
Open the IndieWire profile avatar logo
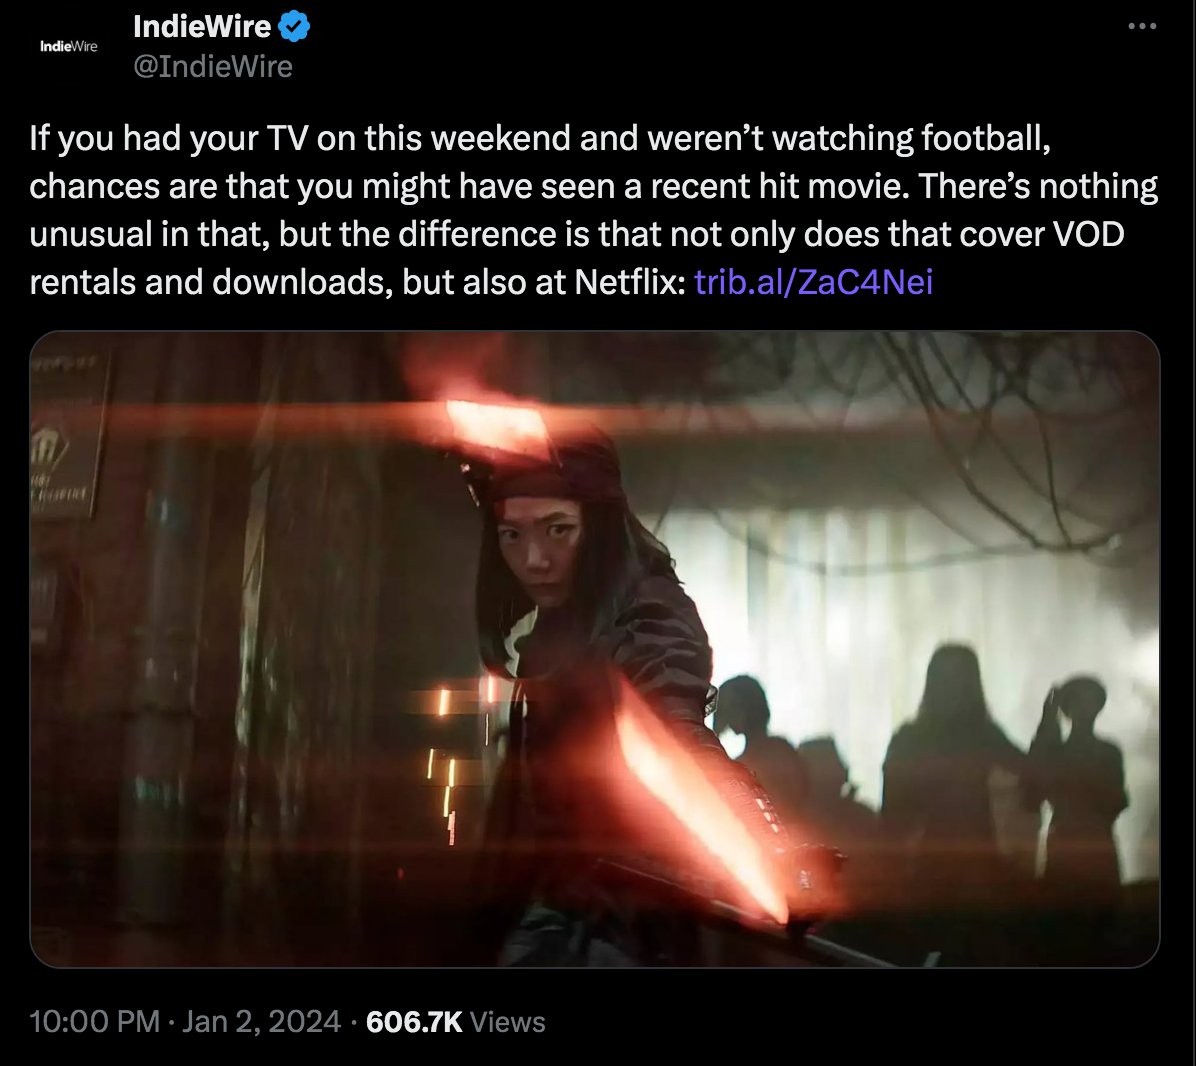(x=69, y=47)
